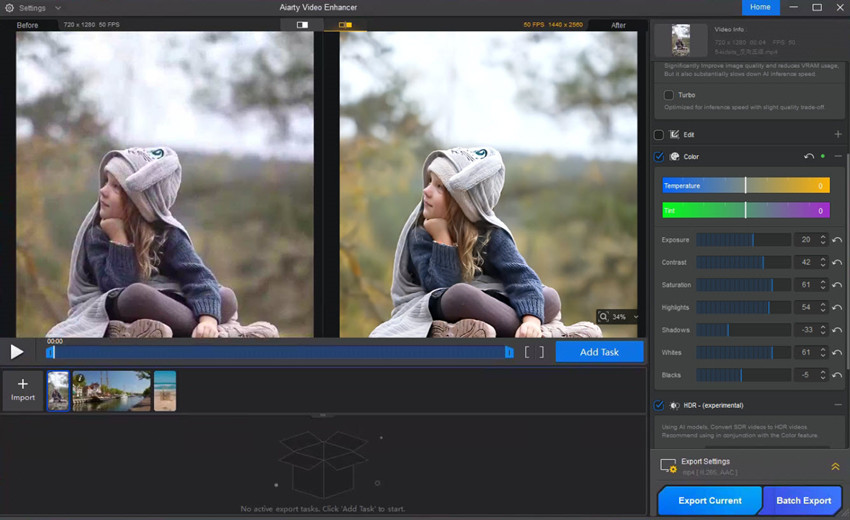Open the Export Settings monitor icon

(668, 466)
